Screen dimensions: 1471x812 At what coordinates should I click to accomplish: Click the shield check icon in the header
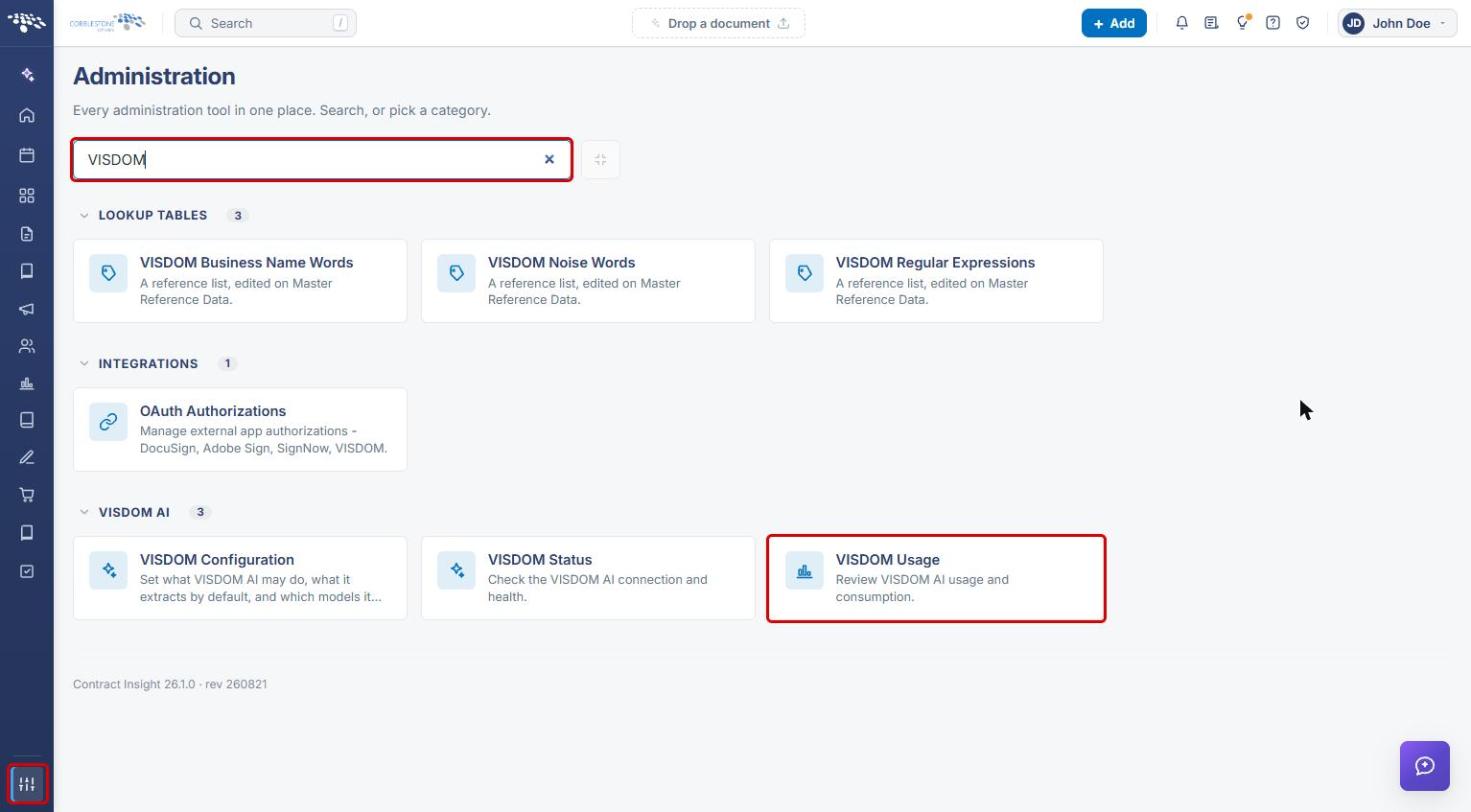coord(1303,23)
